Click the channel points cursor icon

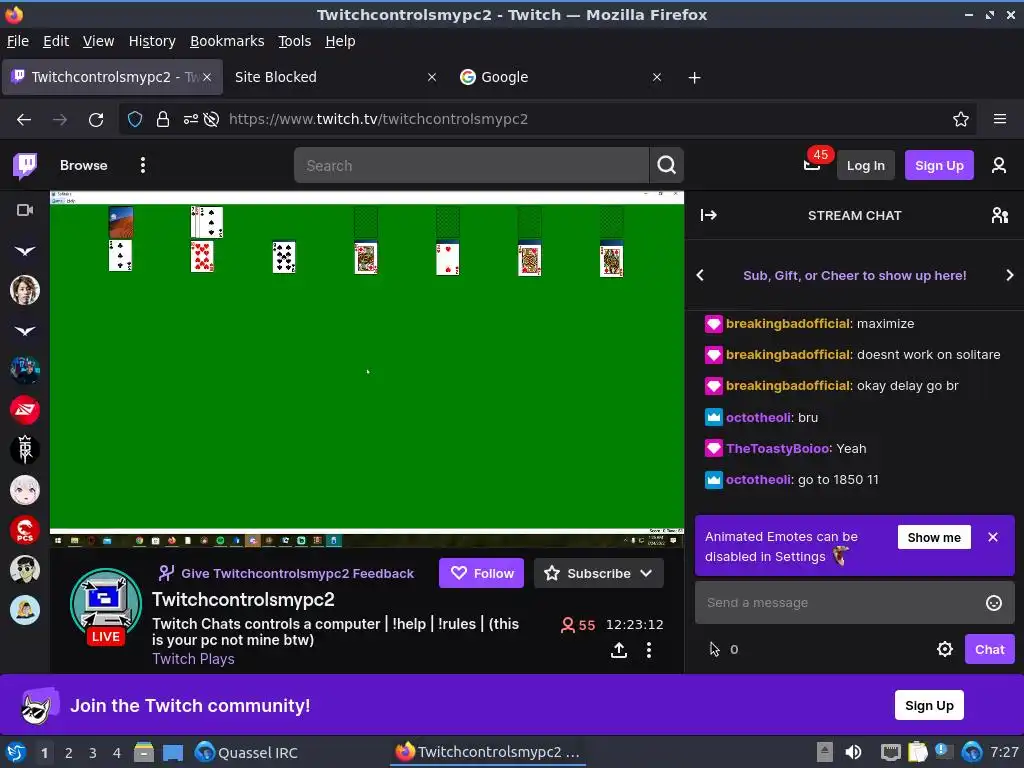click(x=714, y=649)
